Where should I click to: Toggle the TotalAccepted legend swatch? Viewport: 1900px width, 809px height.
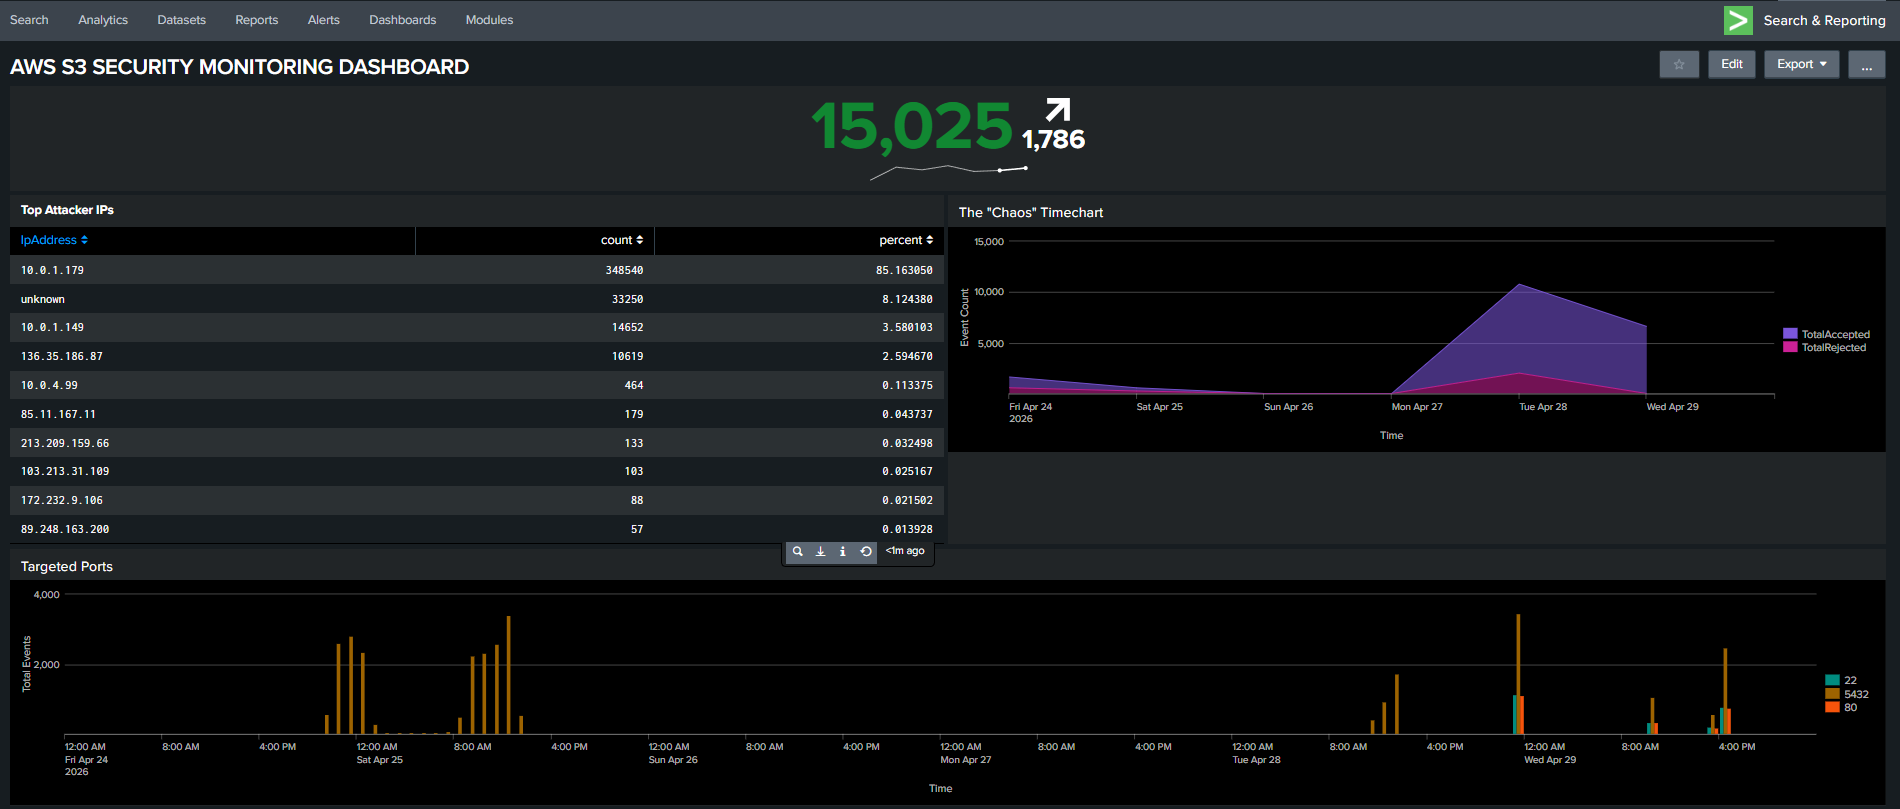[x=1790, y=334]
